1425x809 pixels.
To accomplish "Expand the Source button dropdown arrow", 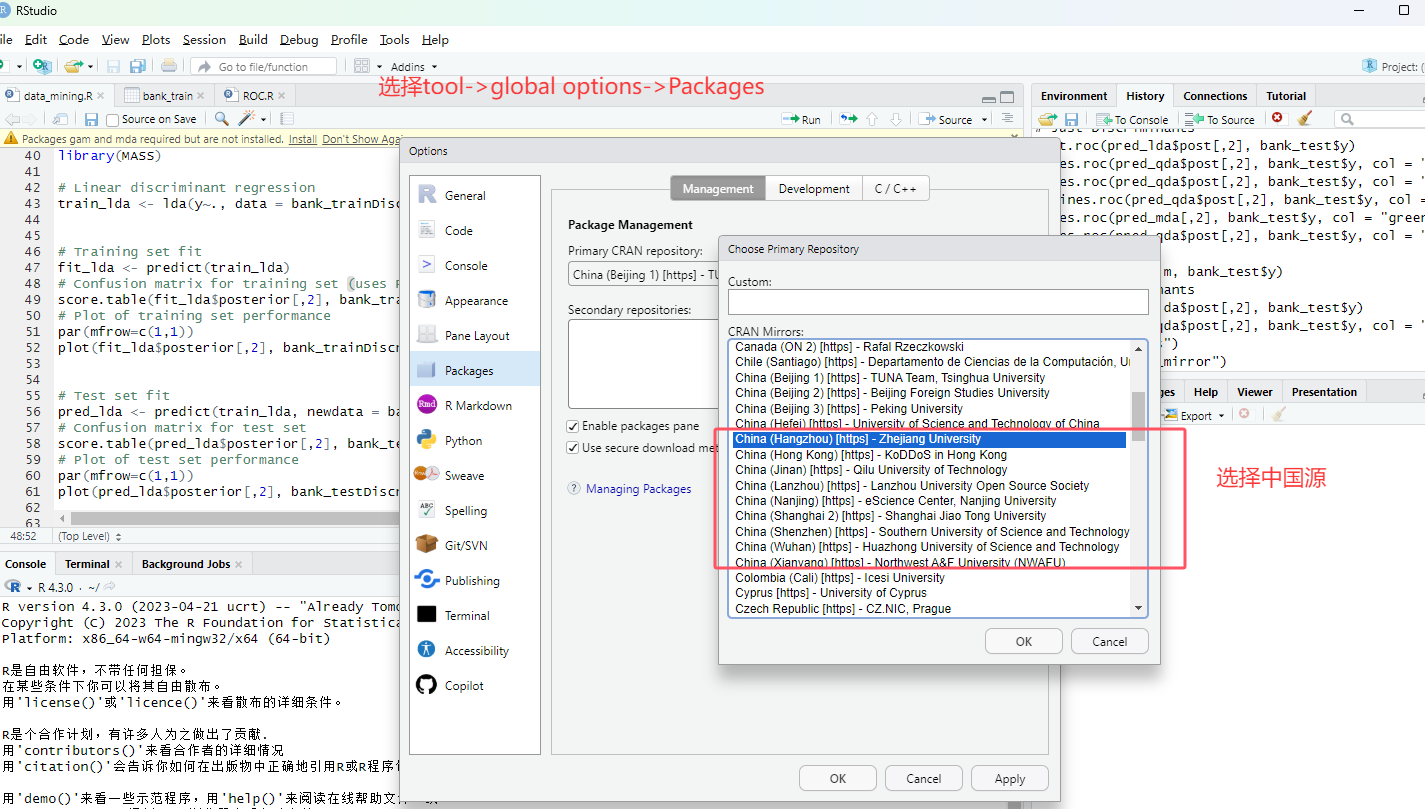I will (x=986, y=120).
